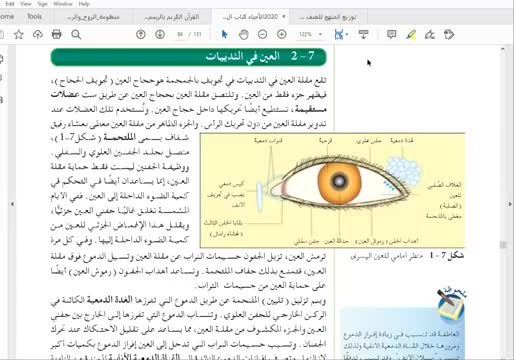Go to the previous page arrow
This screenshot has height=360, width=514.
(141, 34)
